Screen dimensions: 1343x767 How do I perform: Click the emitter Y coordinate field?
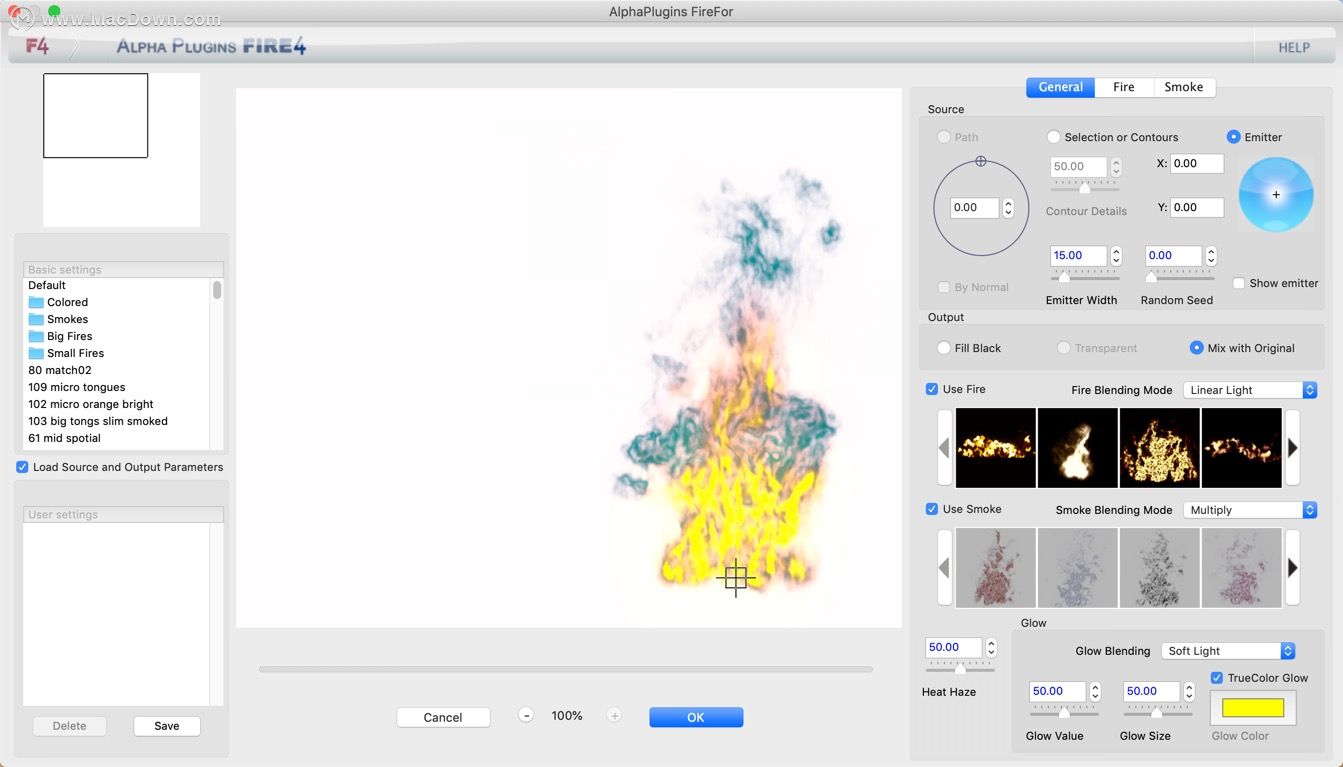[x=1197, y=207]
